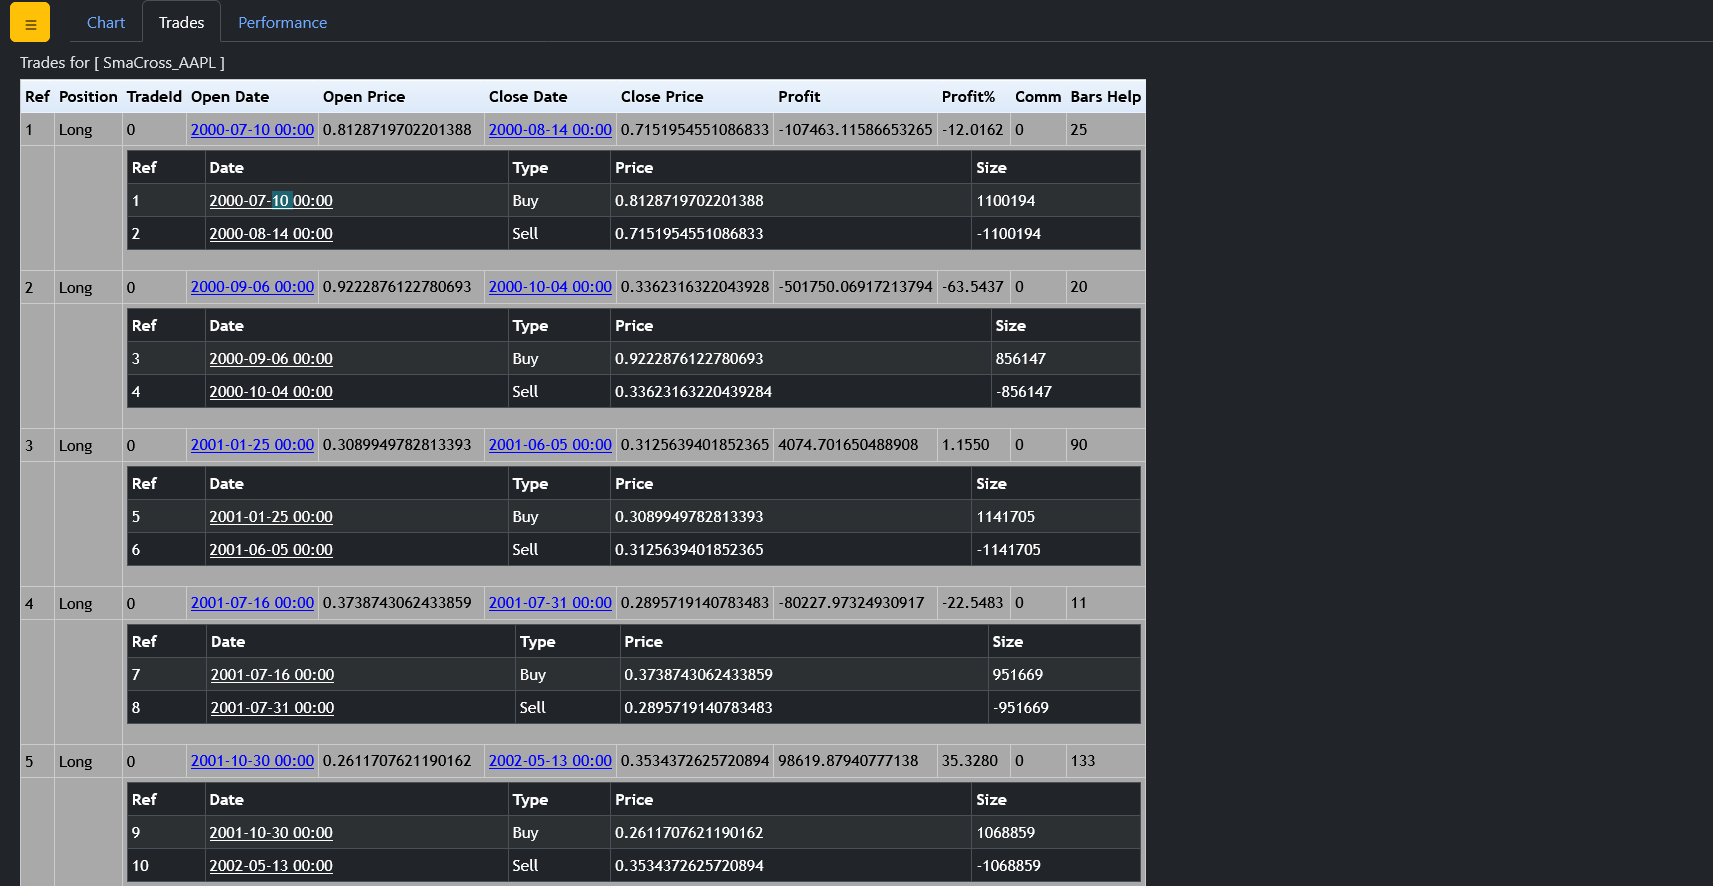Click the Profit% column header
The image size is (1713, 886).
[x=968, y=97]
